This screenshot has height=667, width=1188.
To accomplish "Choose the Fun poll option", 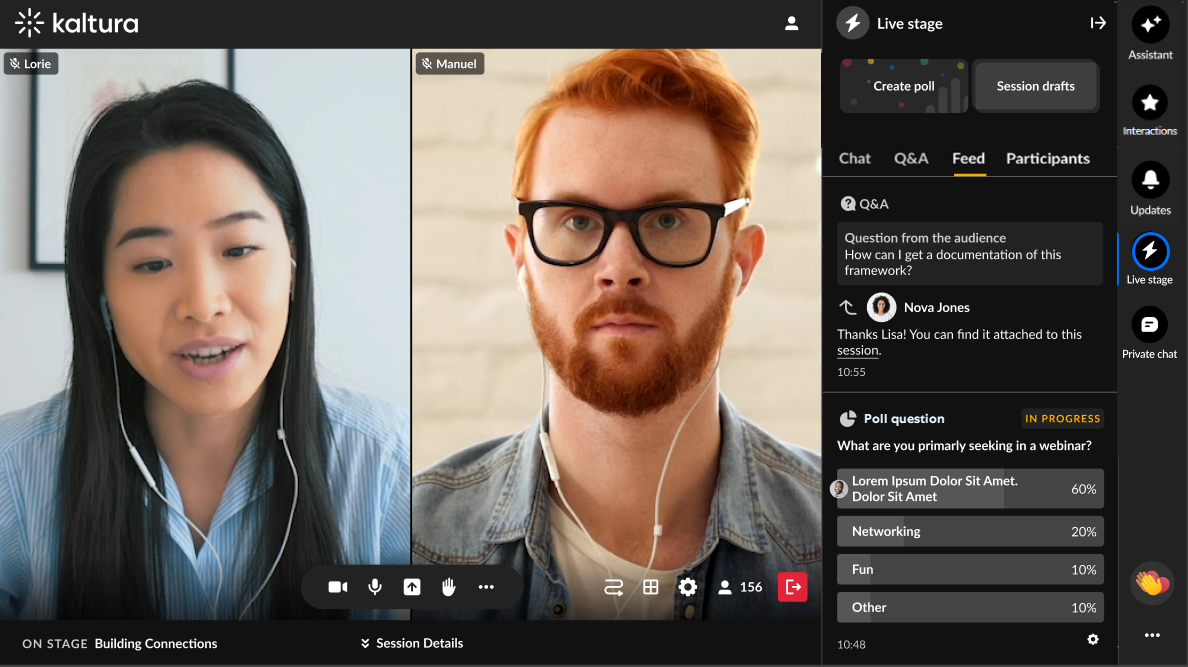I will coord(971,569).
